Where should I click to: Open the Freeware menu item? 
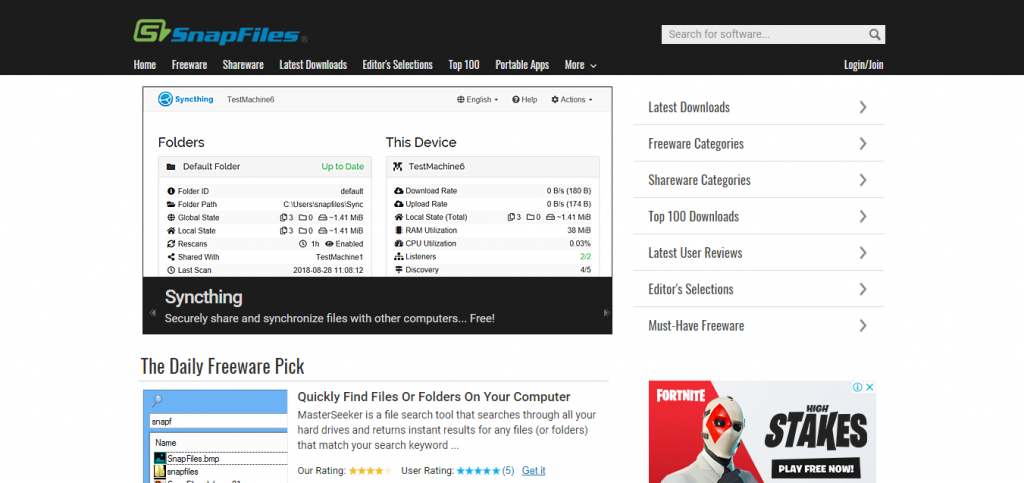pyautogui.click(x=189, y=65)
